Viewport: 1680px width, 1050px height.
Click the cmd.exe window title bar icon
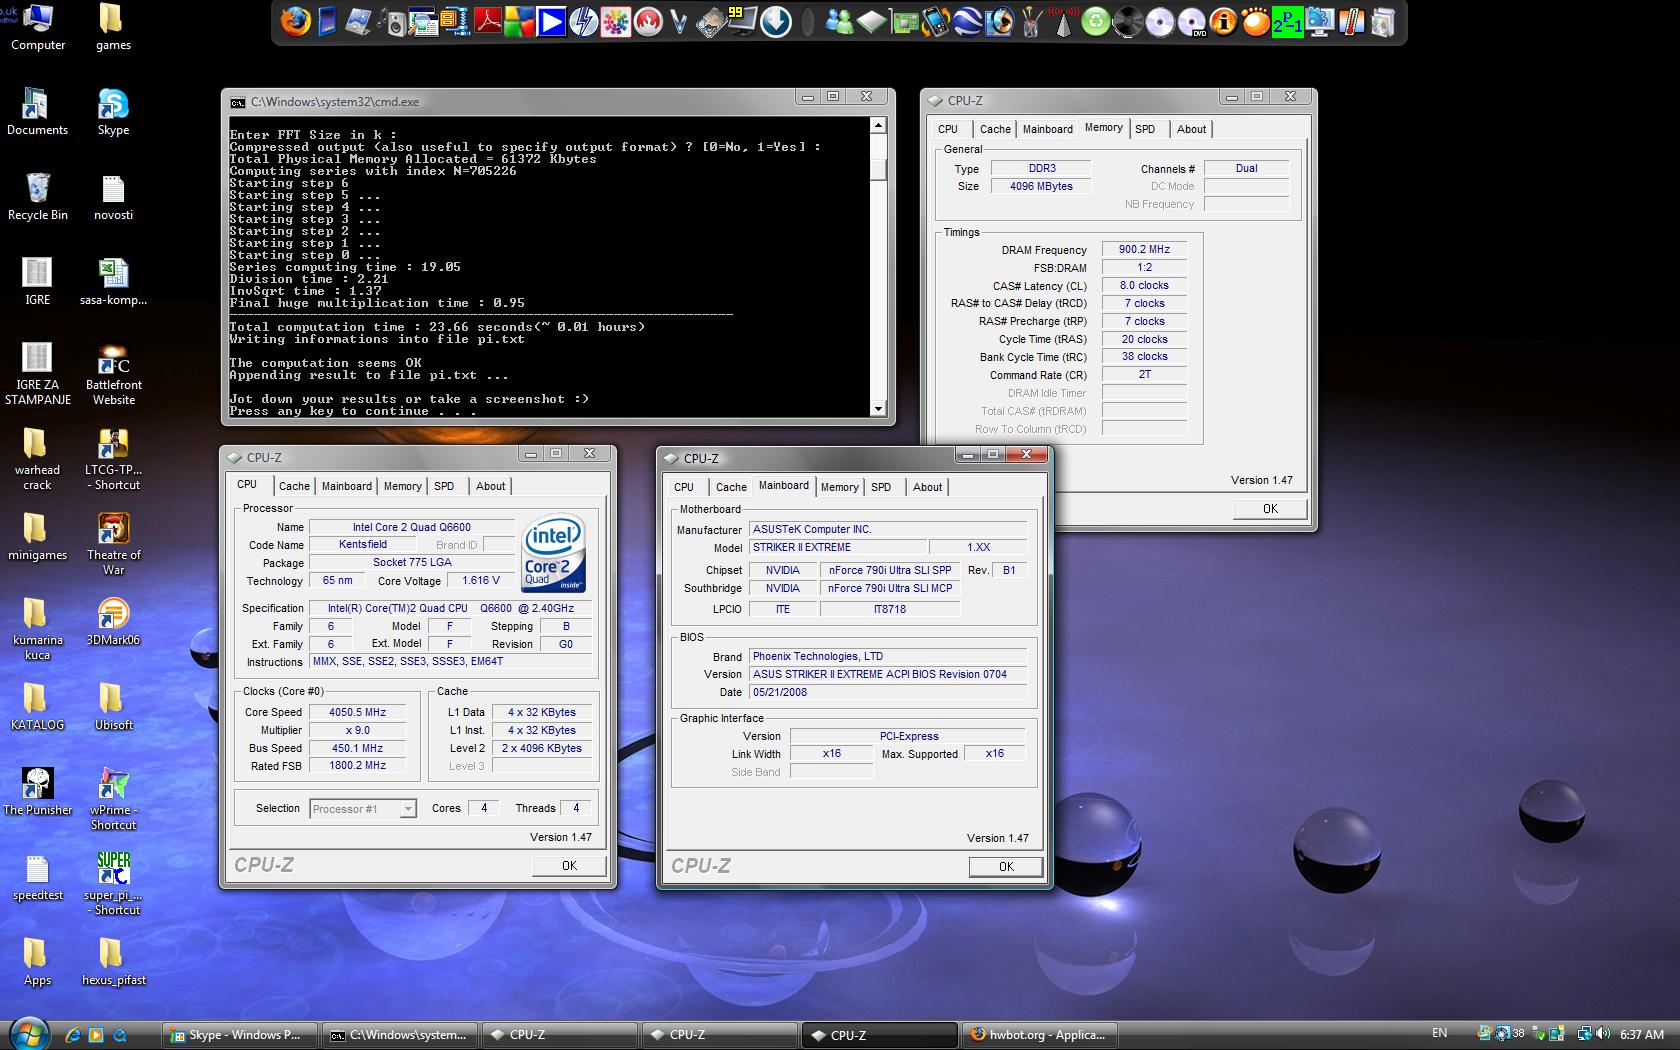(x=237, y=102)
